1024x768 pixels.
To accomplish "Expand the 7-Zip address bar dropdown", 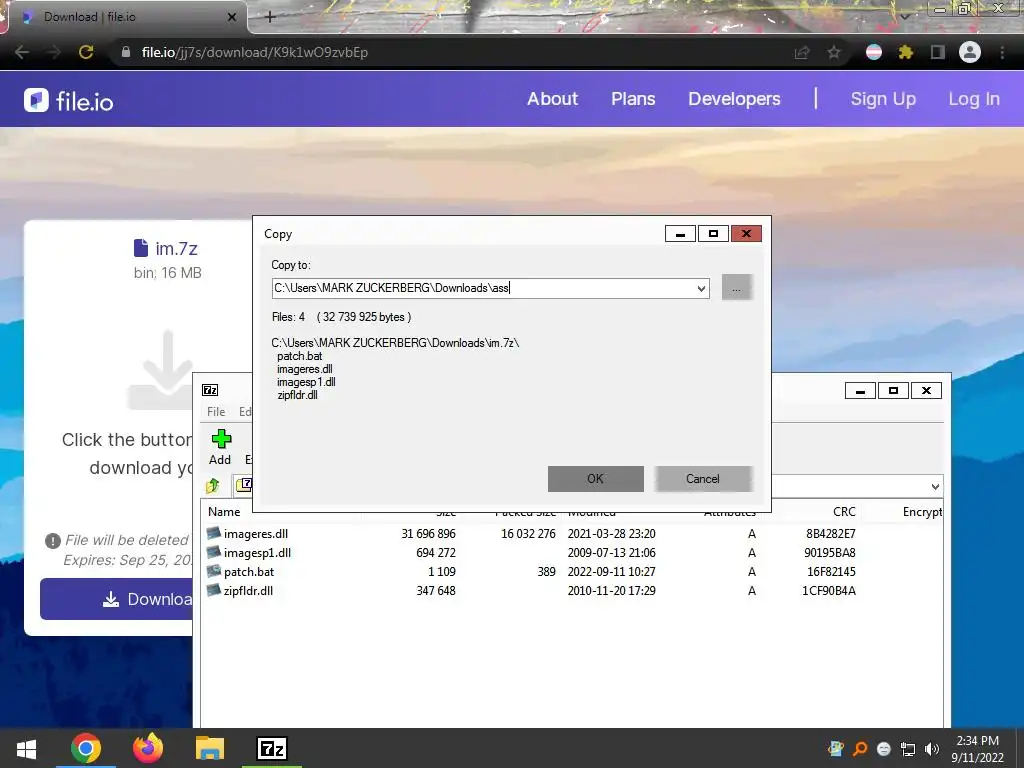I will coord(935,487).
